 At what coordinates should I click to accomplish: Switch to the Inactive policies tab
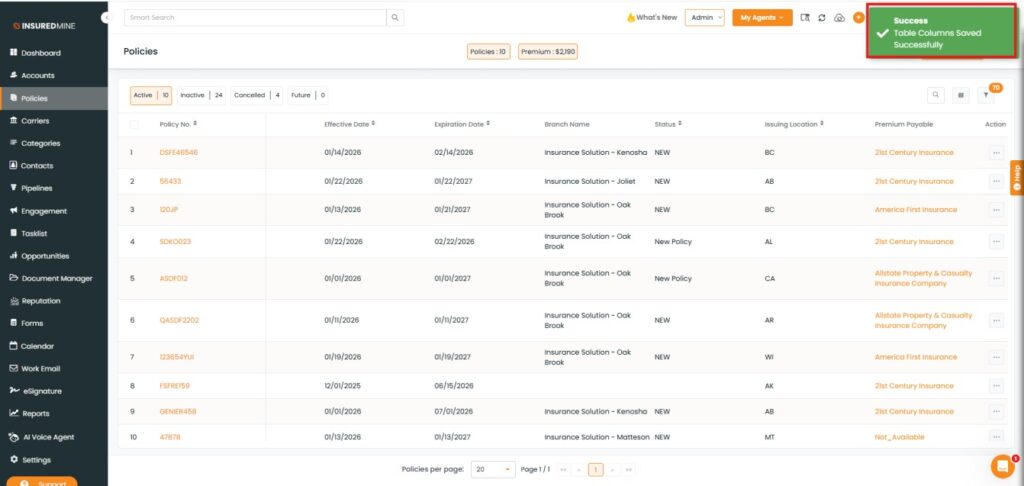[201, 95]
